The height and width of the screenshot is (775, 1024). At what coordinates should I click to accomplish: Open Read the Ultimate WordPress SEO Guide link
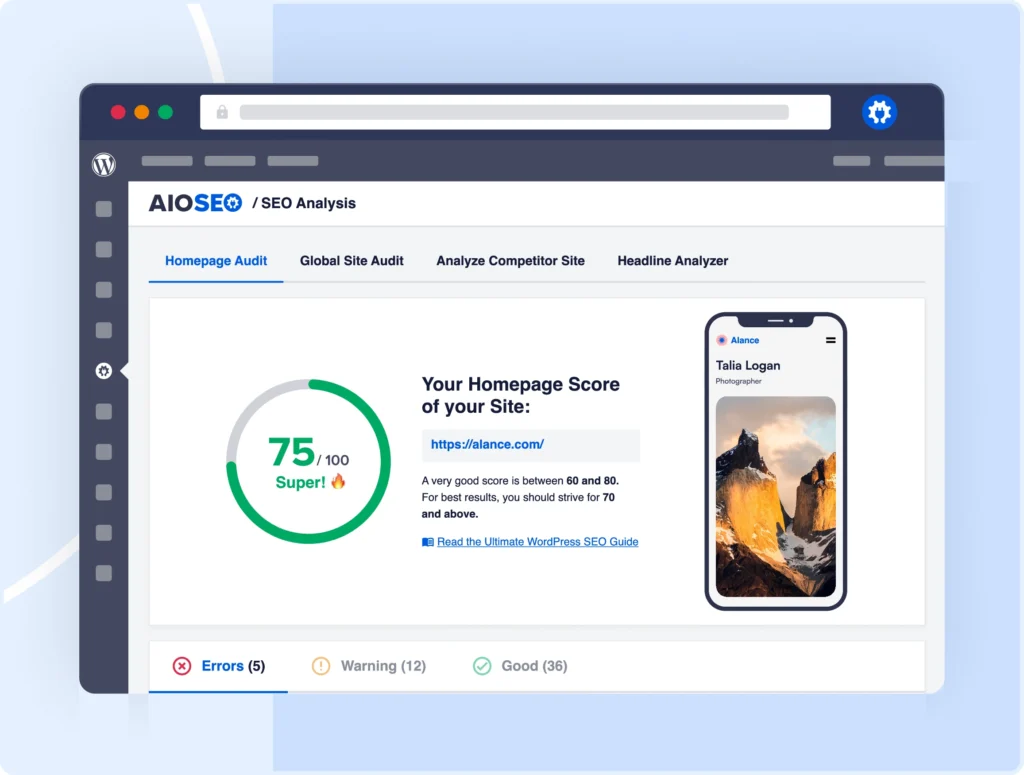537,542
